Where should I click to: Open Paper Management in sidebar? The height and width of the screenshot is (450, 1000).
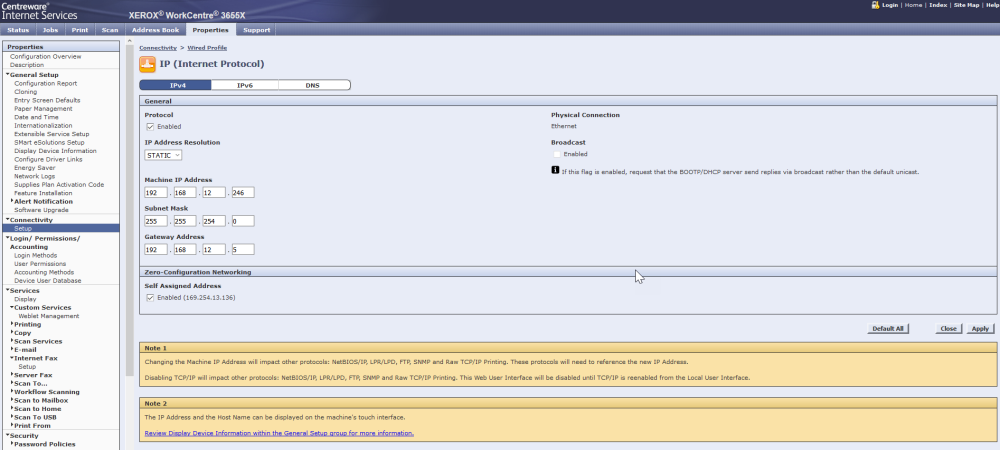(x=43, y=109)
